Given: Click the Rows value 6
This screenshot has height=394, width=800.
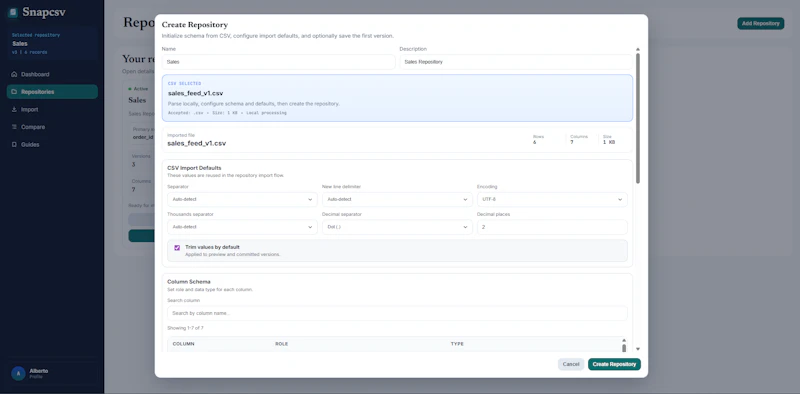Looking at the screenshot, I should tap(535, 142).
